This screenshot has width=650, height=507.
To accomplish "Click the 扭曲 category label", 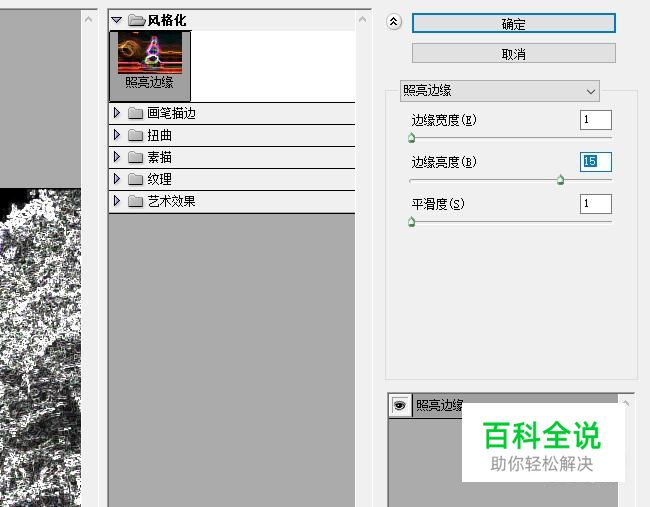I will [159, 135].
